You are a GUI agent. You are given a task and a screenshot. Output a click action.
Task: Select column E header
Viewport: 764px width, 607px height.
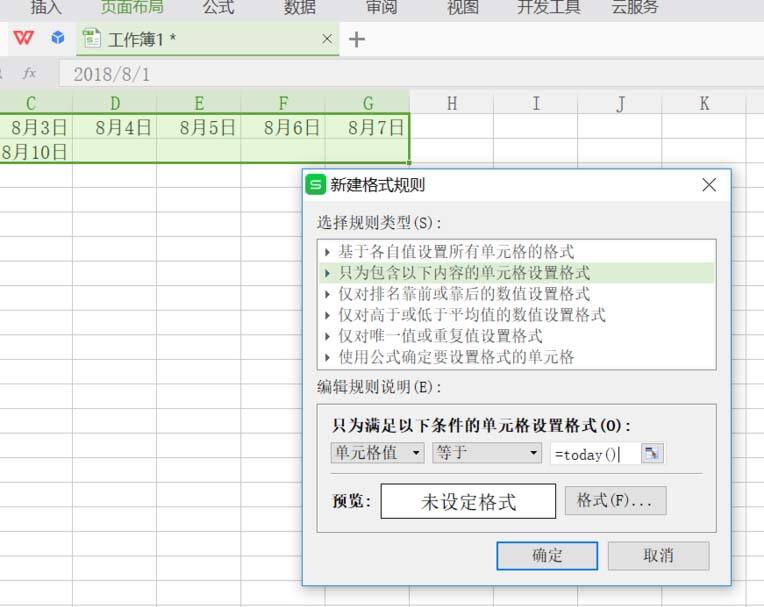199,103
